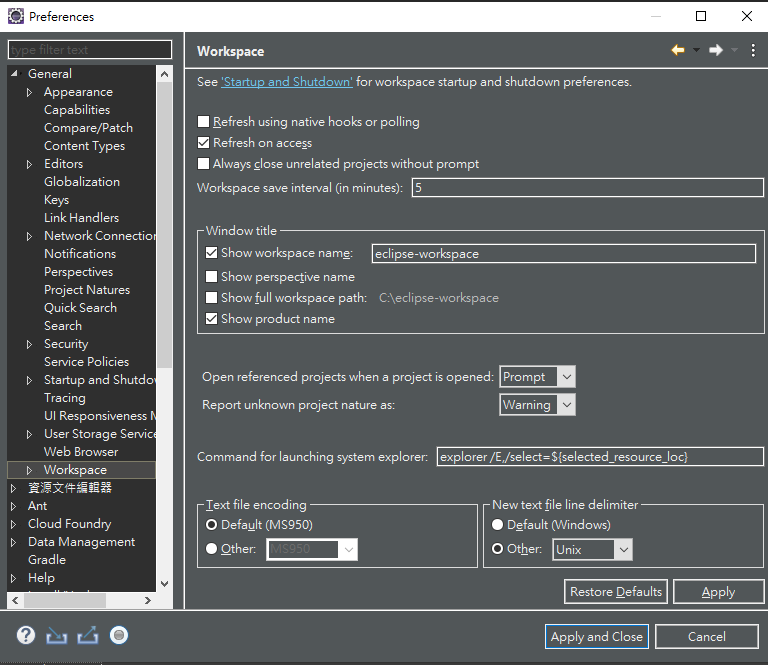The height and width of the screenshot is (665, 768).
Task: Open the View Menu three-dots icon
Action: [753, 50]
